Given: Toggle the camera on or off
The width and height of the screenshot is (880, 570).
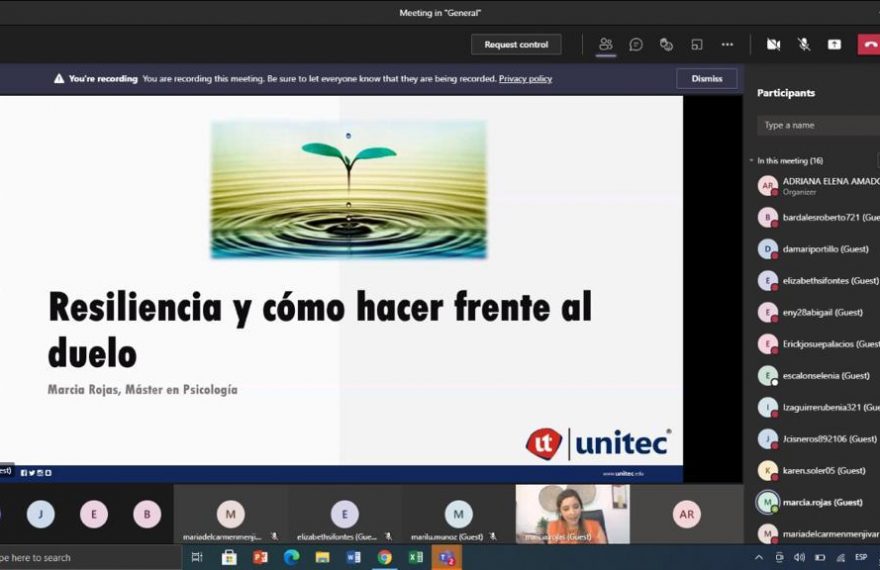Looking at the screenshot, I should click(x=773, y=44).
